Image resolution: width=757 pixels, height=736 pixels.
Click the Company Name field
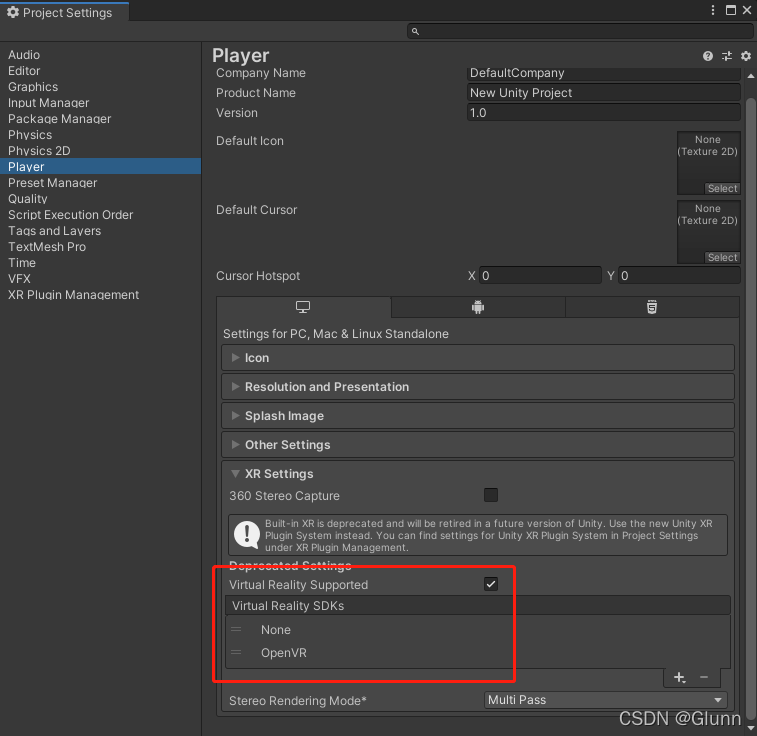coord(603,73)
